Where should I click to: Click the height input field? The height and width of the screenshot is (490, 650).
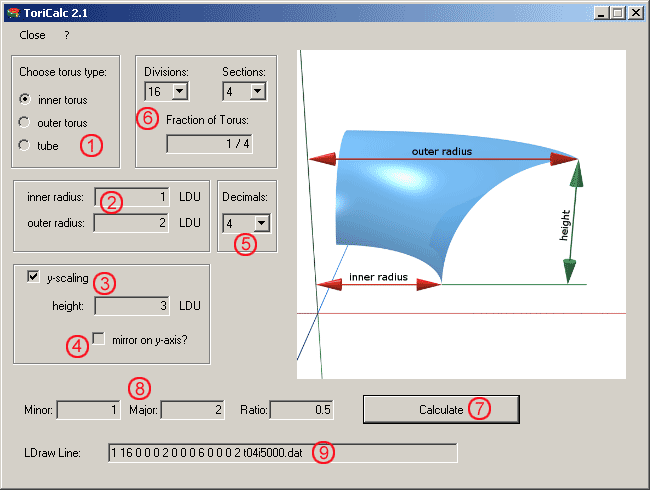132,306
